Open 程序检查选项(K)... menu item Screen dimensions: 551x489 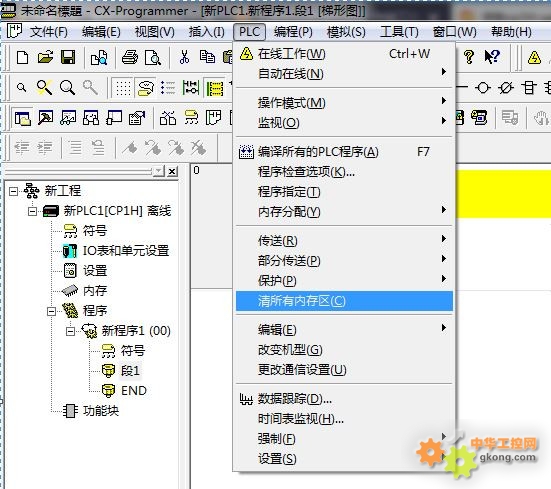[344, 172]
